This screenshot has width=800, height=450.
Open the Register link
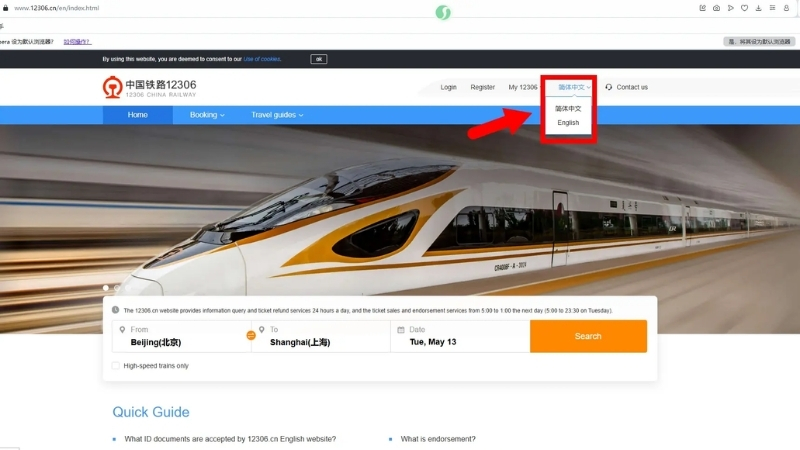(x=483, y=87)
